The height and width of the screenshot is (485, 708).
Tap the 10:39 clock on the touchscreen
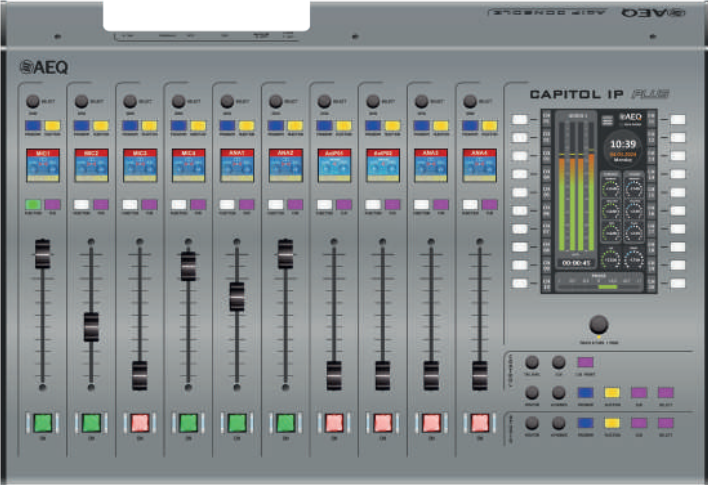tap(623, 144)
